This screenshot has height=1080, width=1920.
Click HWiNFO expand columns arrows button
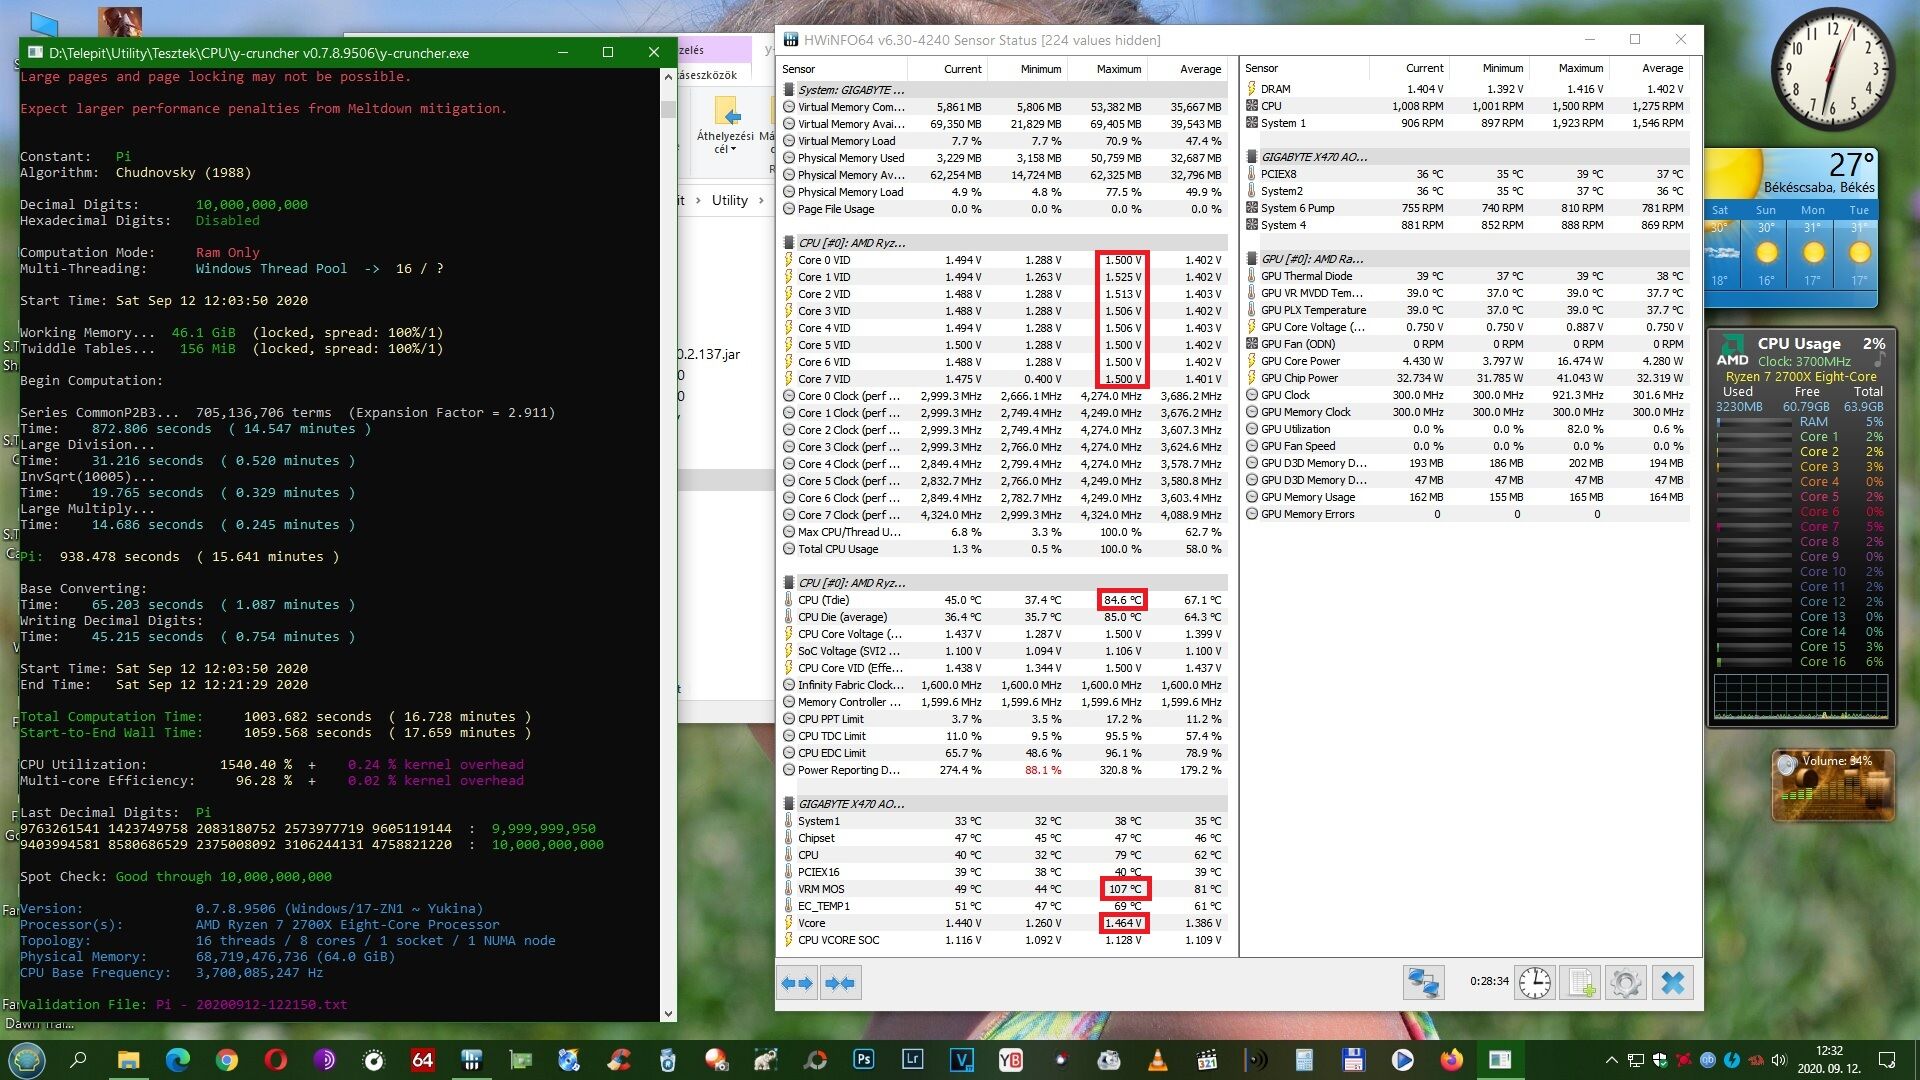click(x=797, y=983)
